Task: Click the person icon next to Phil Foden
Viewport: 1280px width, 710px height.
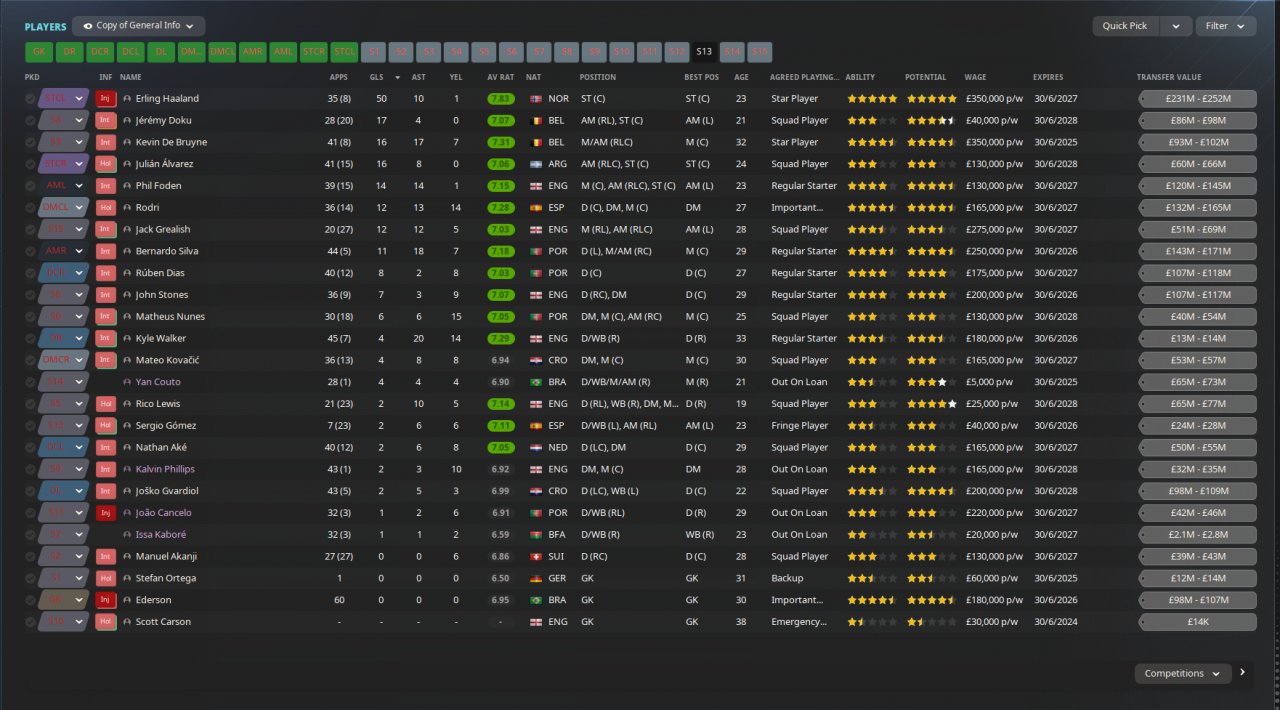Action: tap(127, 186)
